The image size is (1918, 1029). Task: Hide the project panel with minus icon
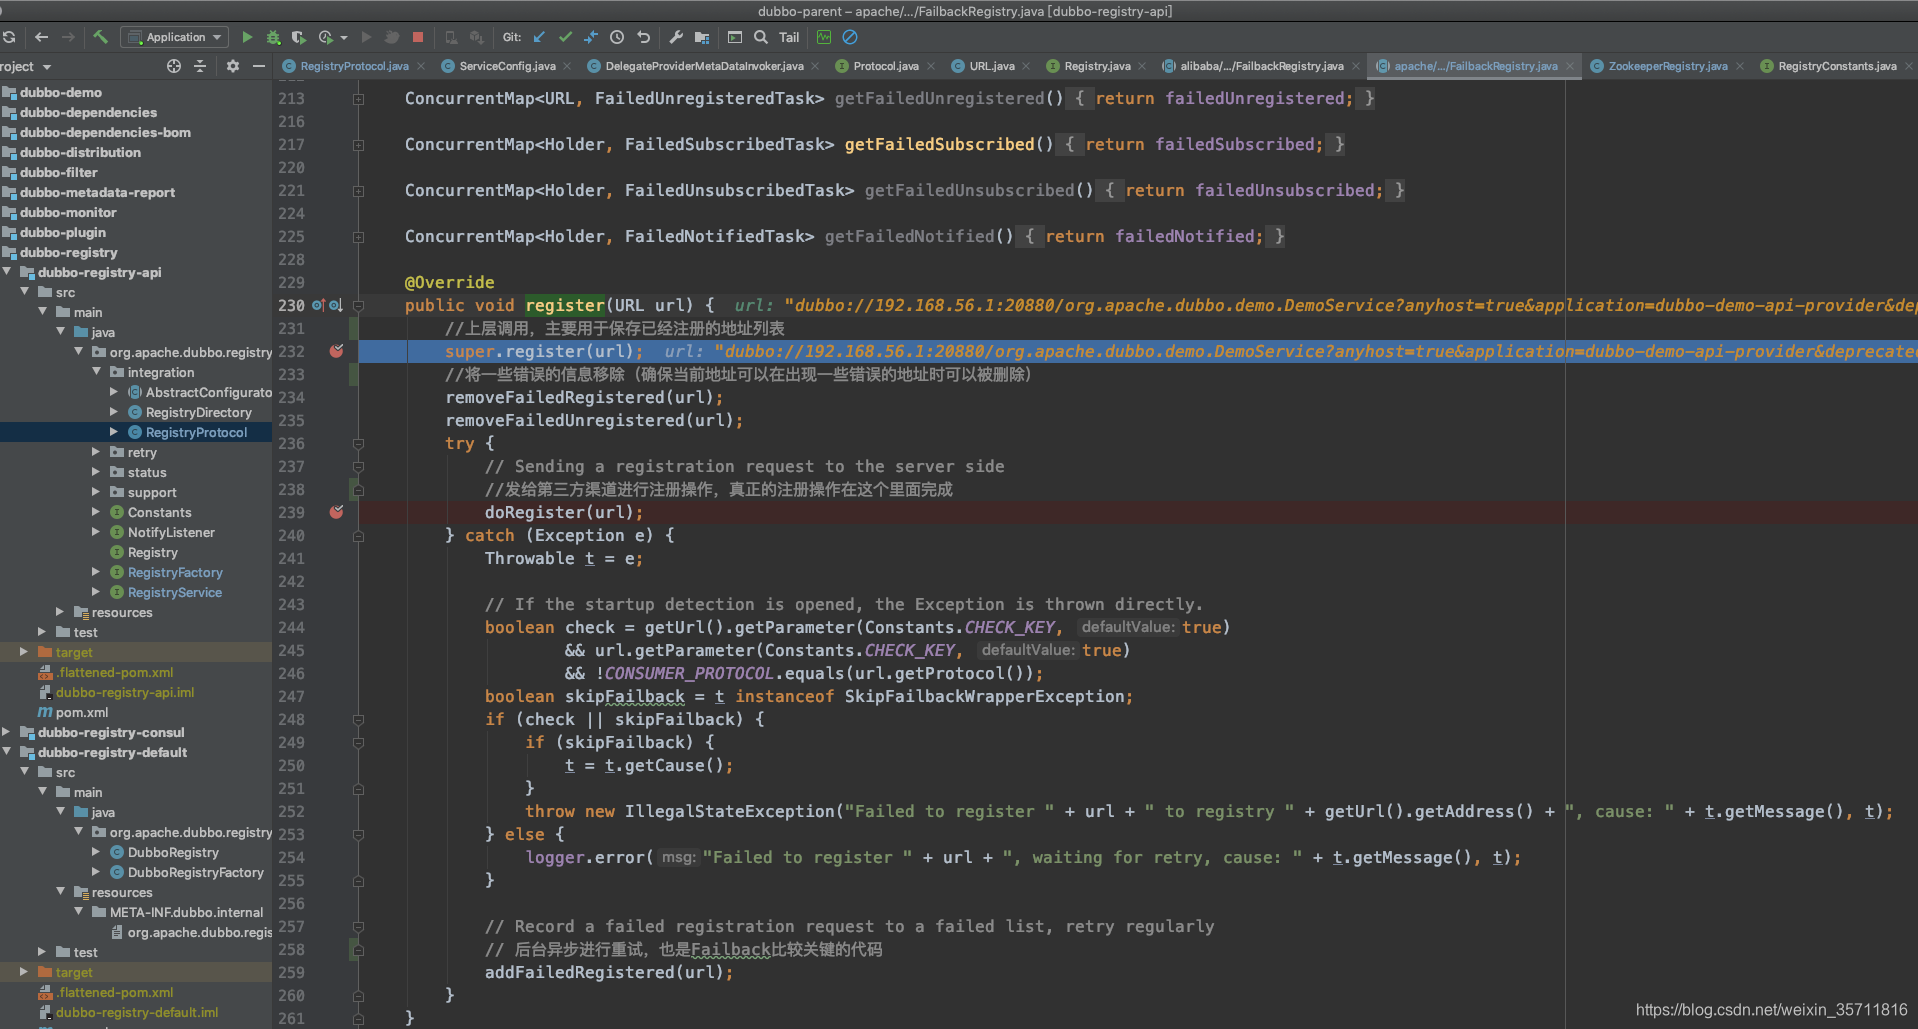[x=259, y=66]
